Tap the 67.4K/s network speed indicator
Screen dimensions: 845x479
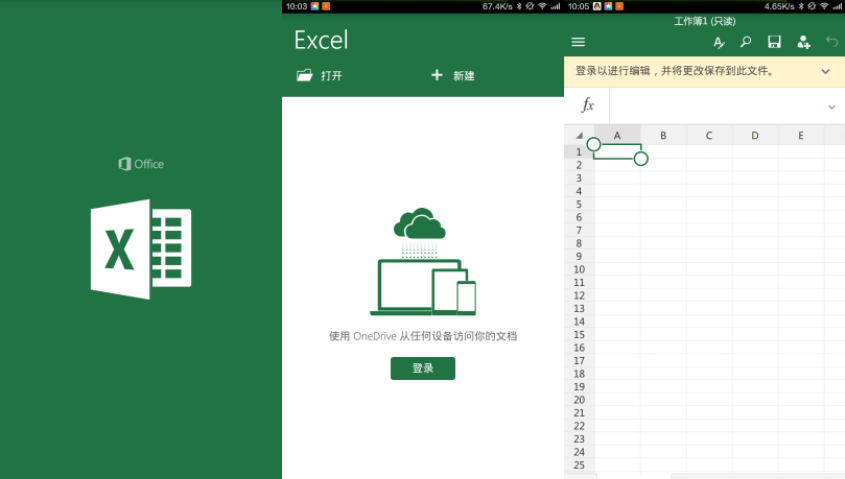click(x=497, y=6)
